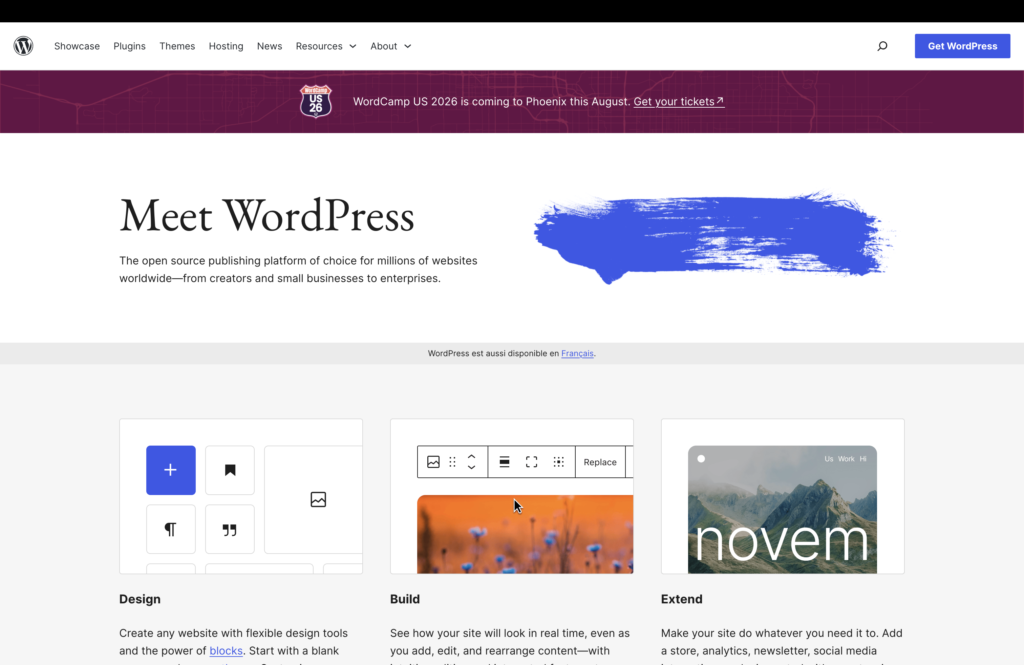Click the align icon in Build toolbar
The width and height of the screenshot is (1024, 665).
tap(504, 462)
